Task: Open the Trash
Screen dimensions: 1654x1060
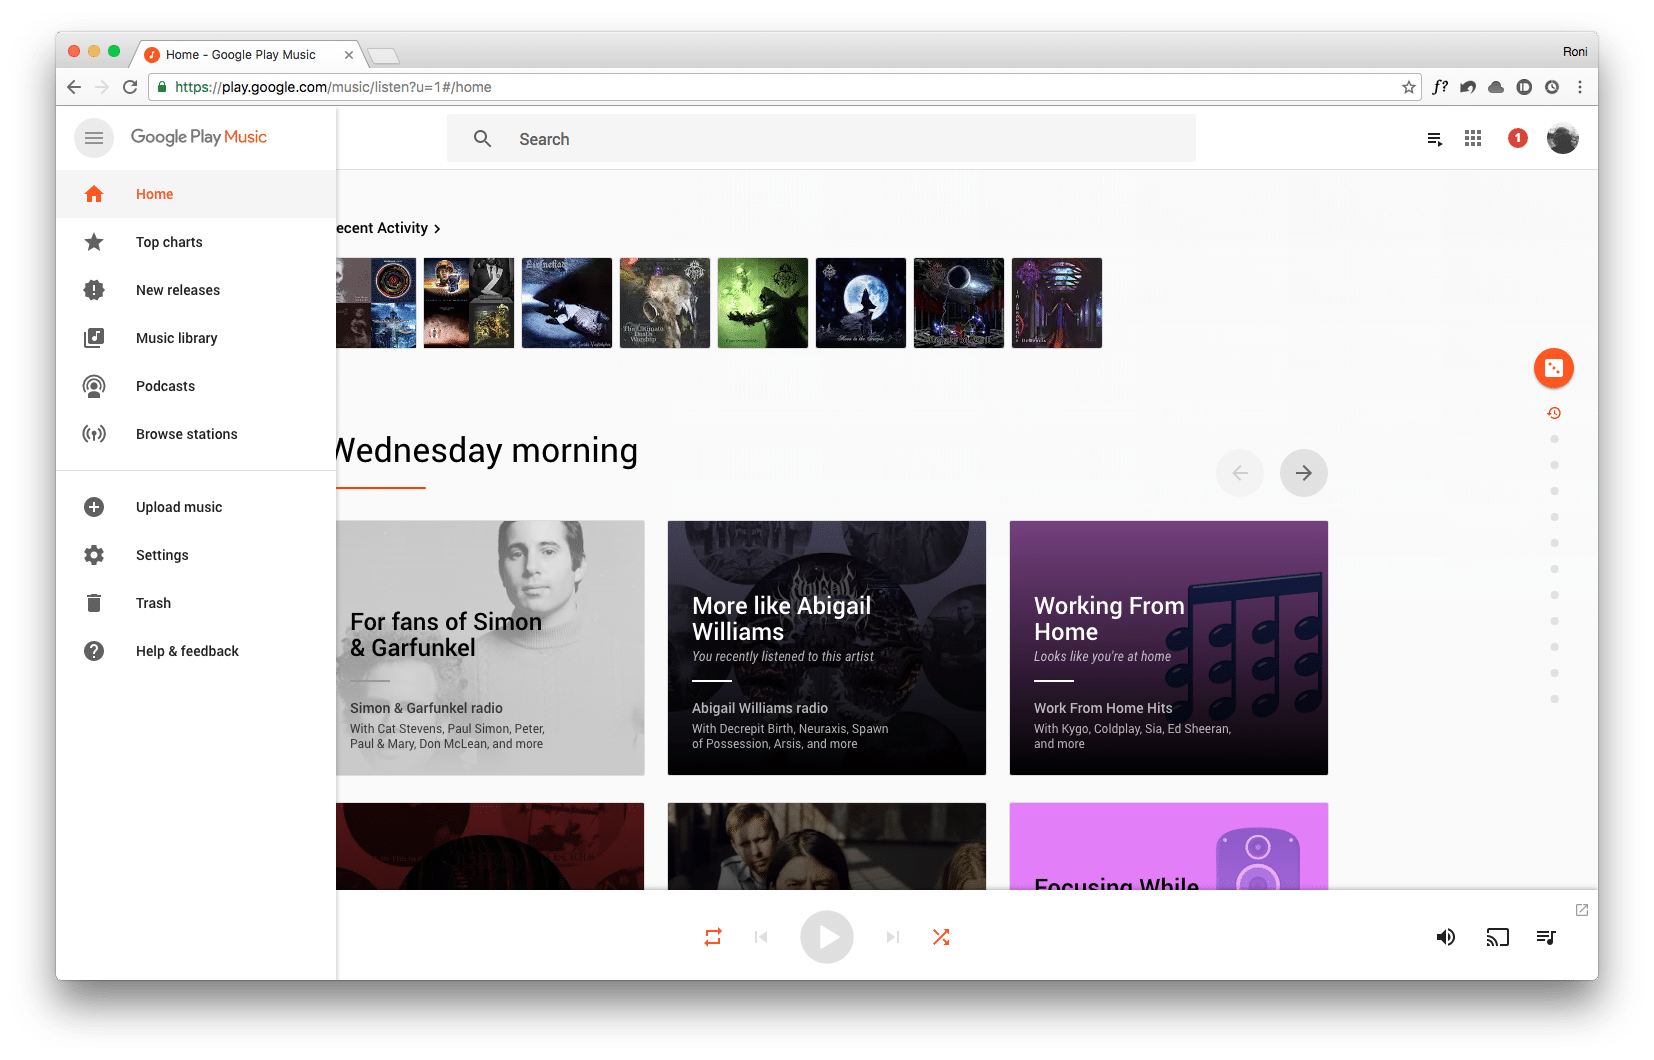Action: (x=196, y=603)
